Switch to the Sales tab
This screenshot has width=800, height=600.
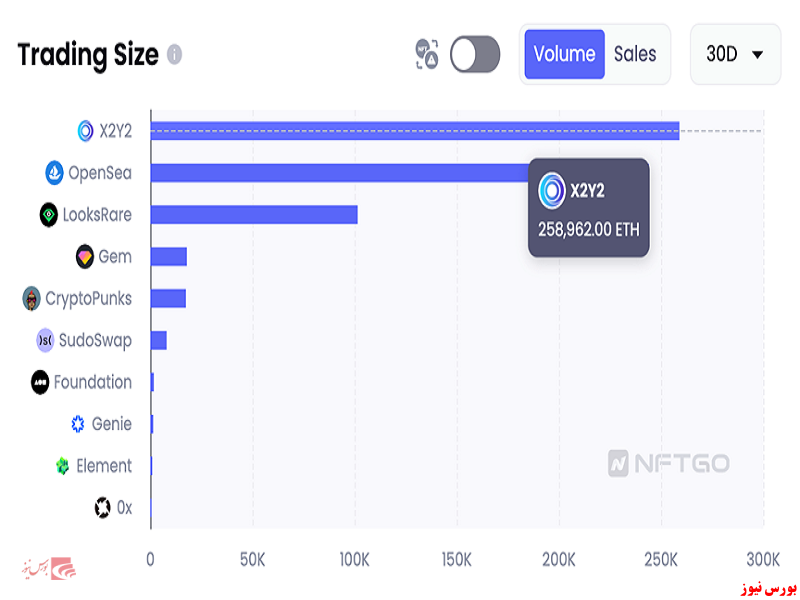(635, 54)
